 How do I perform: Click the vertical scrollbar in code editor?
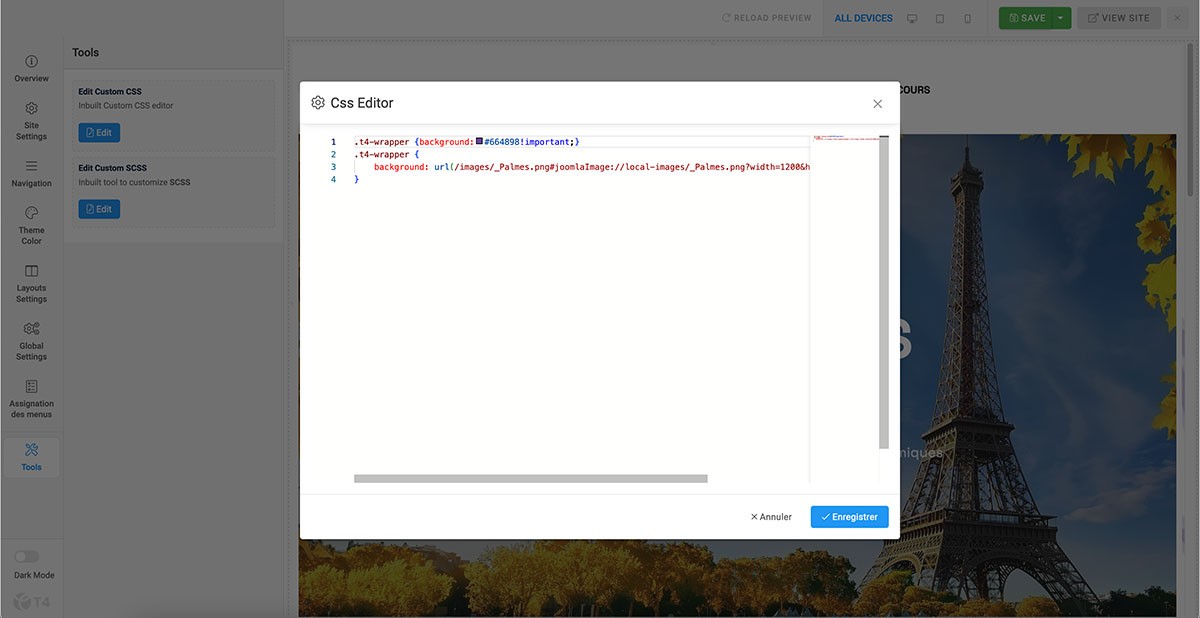(884, 292)
